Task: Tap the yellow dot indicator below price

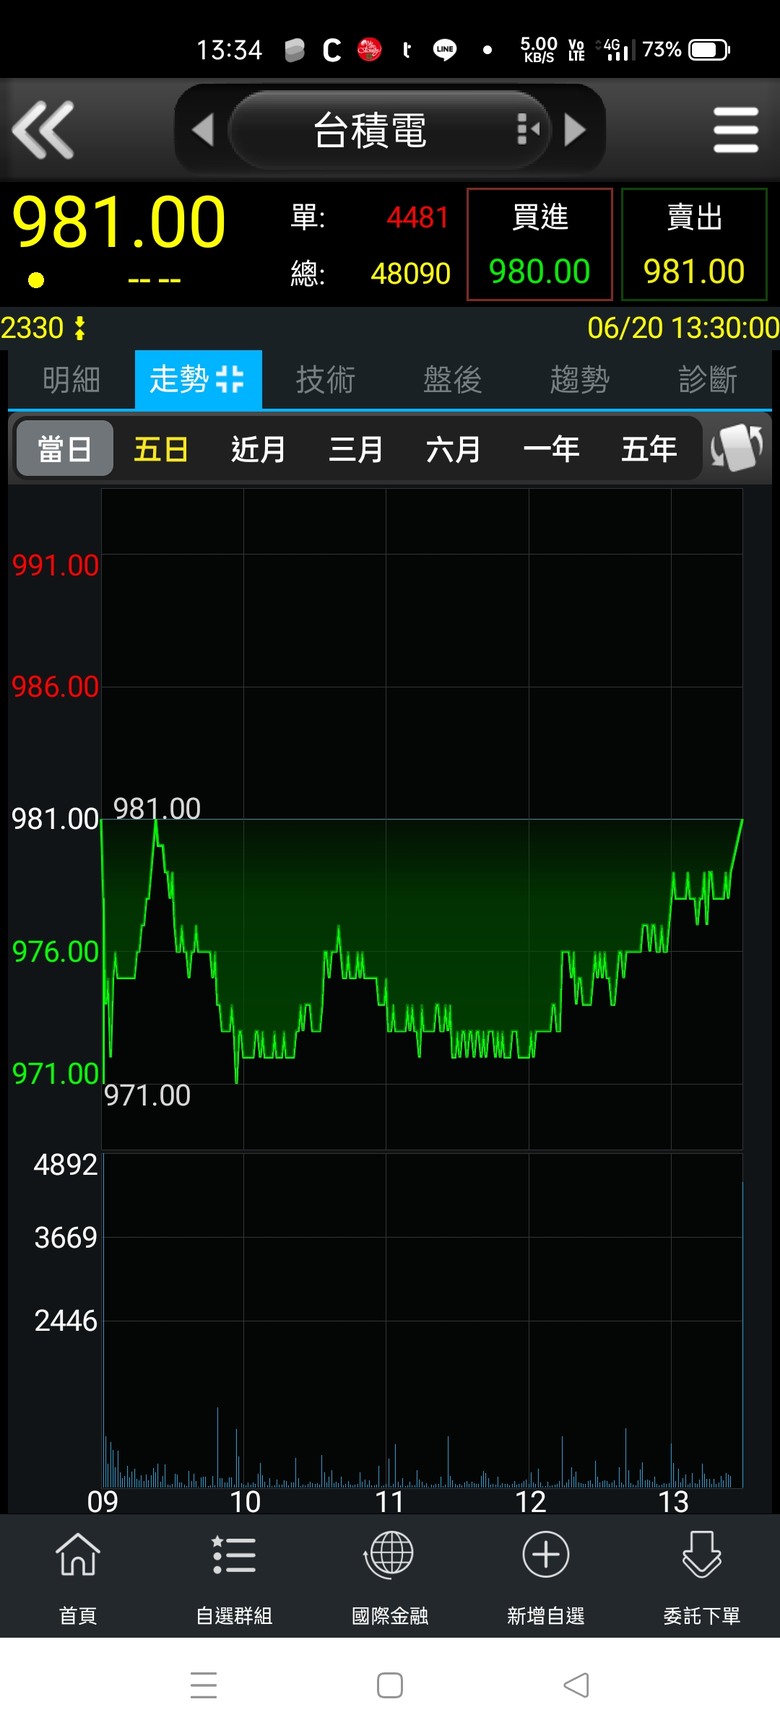Action: (x=36, y=280)
